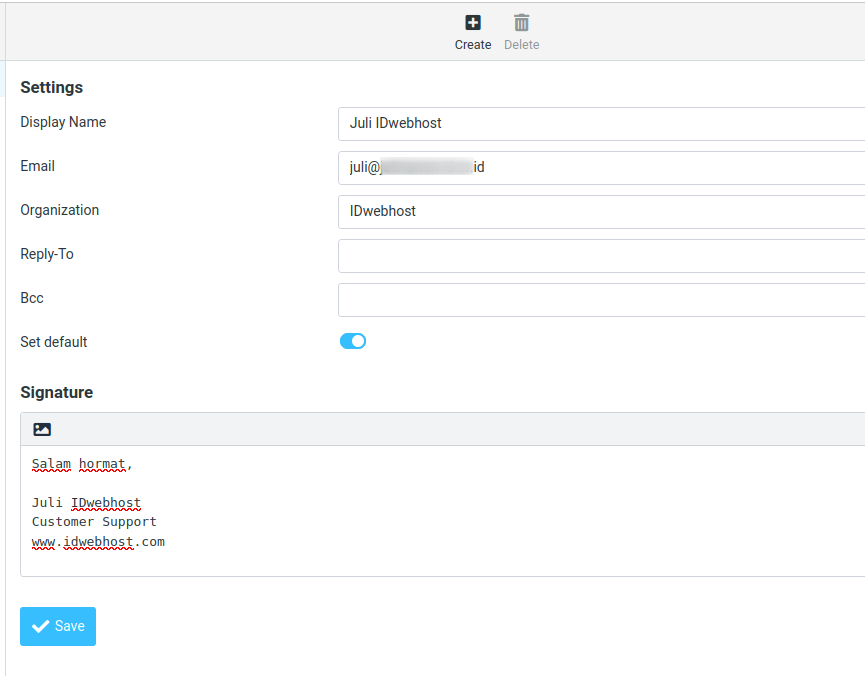Select the plus icon above the Create label
This screenshot has width=865, height=676.
tap(472, 22)
